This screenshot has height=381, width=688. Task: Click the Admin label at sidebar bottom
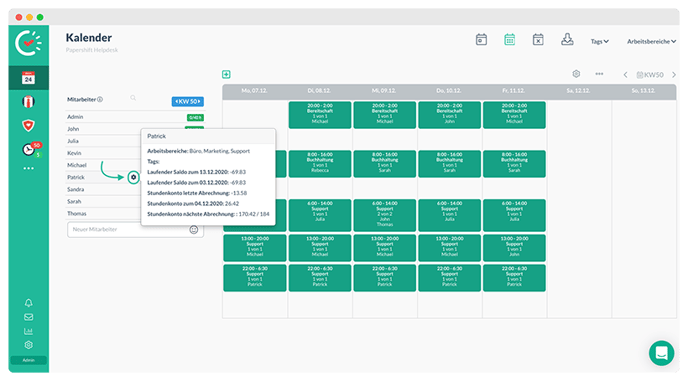coord(29,360)
